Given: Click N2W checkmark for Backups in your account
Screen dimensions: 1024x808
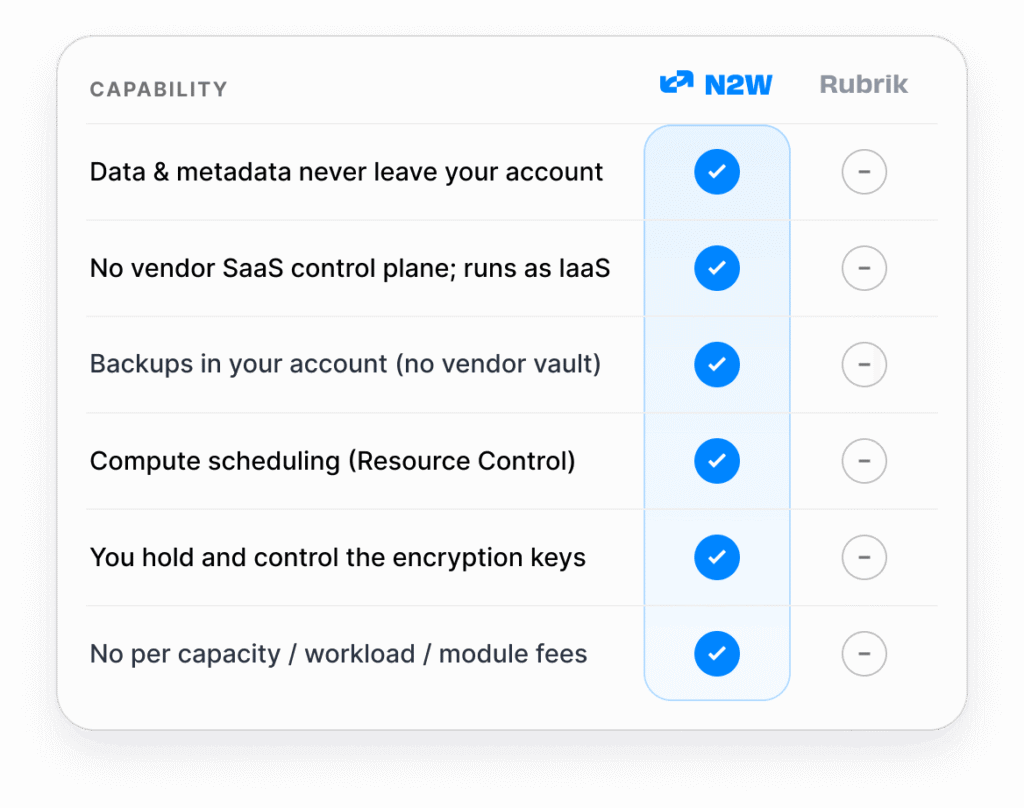Looking at the screenshot, I should pos(716,364).
